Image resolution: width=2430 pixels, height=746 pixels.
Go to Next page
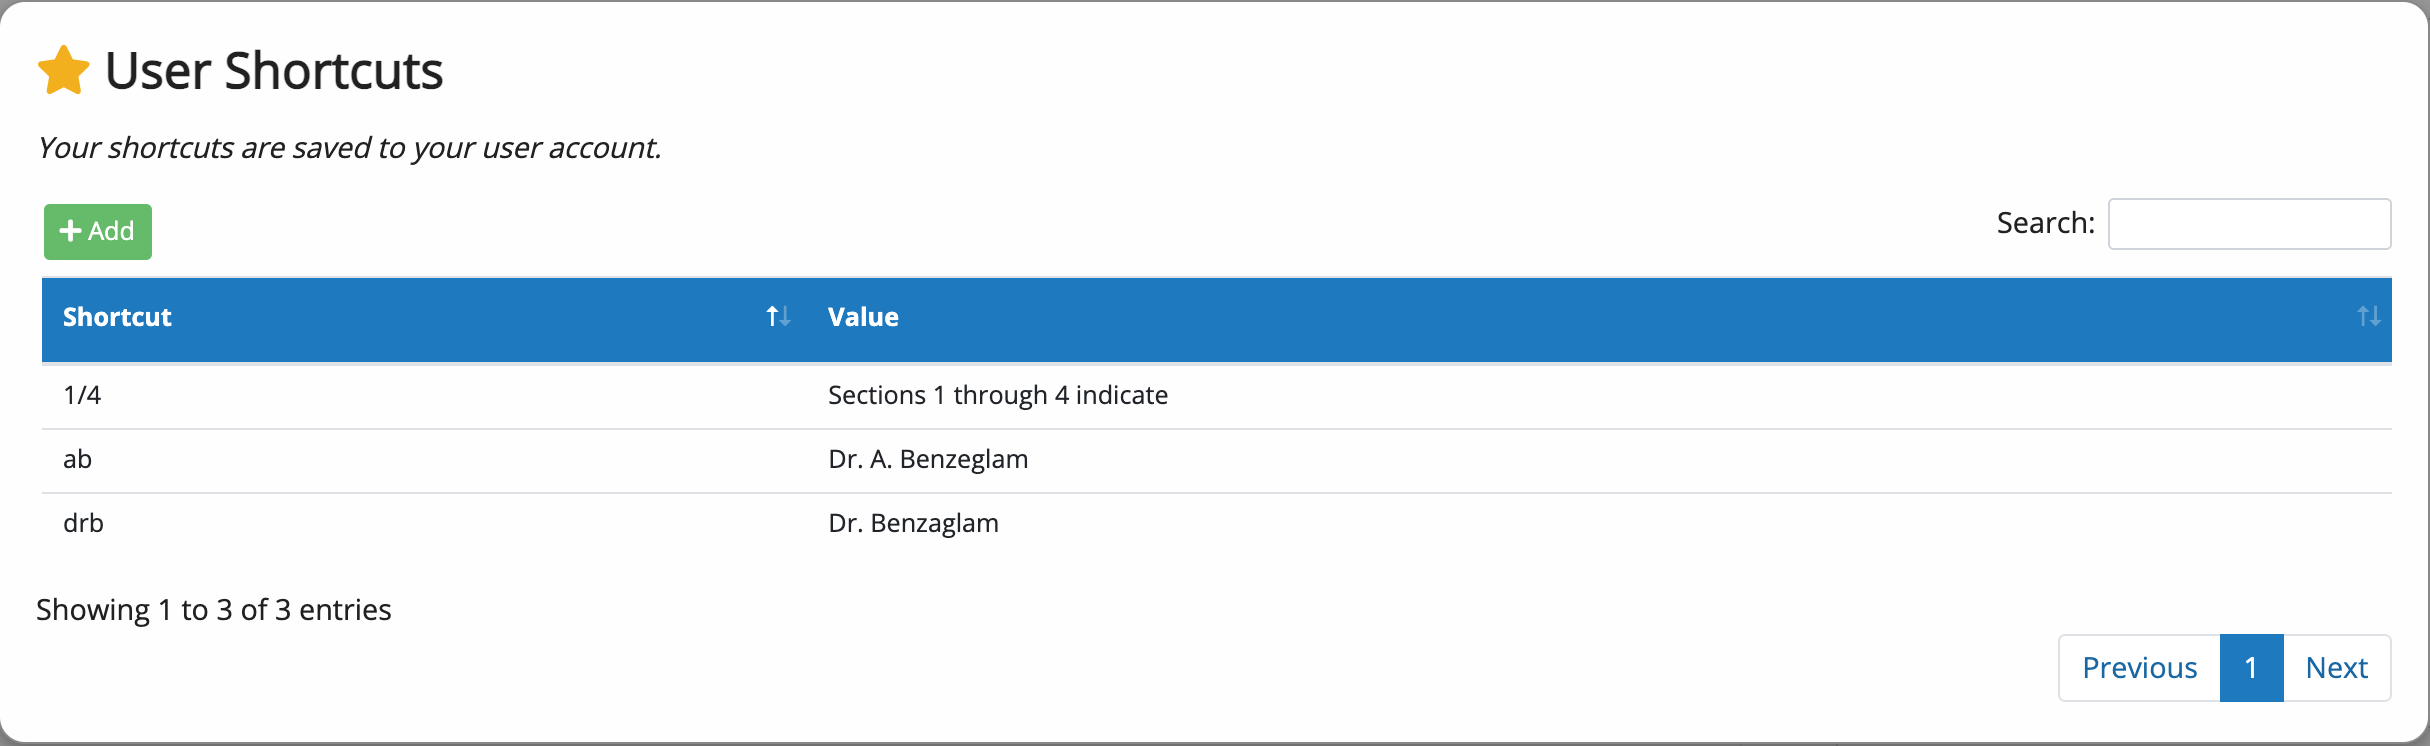[x=2337, y=668]
